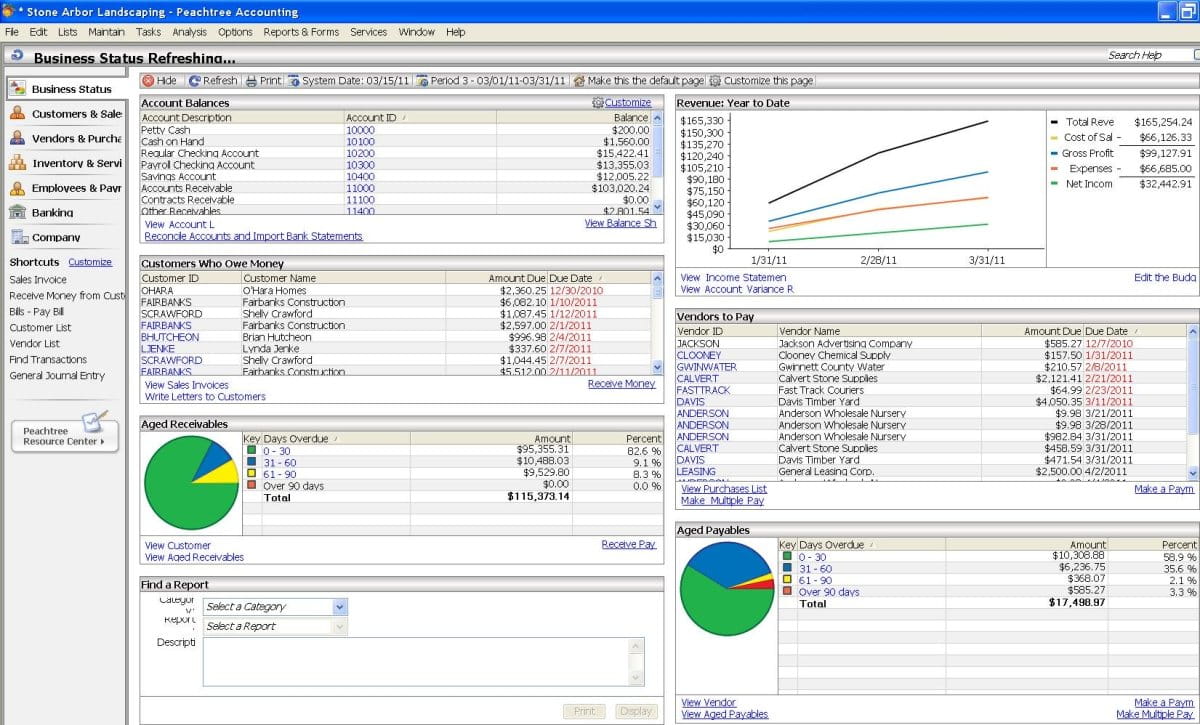This screenshot has height=725, width=1200.
Task: Open the Banking navigation icon
Action: click(17, 212)
